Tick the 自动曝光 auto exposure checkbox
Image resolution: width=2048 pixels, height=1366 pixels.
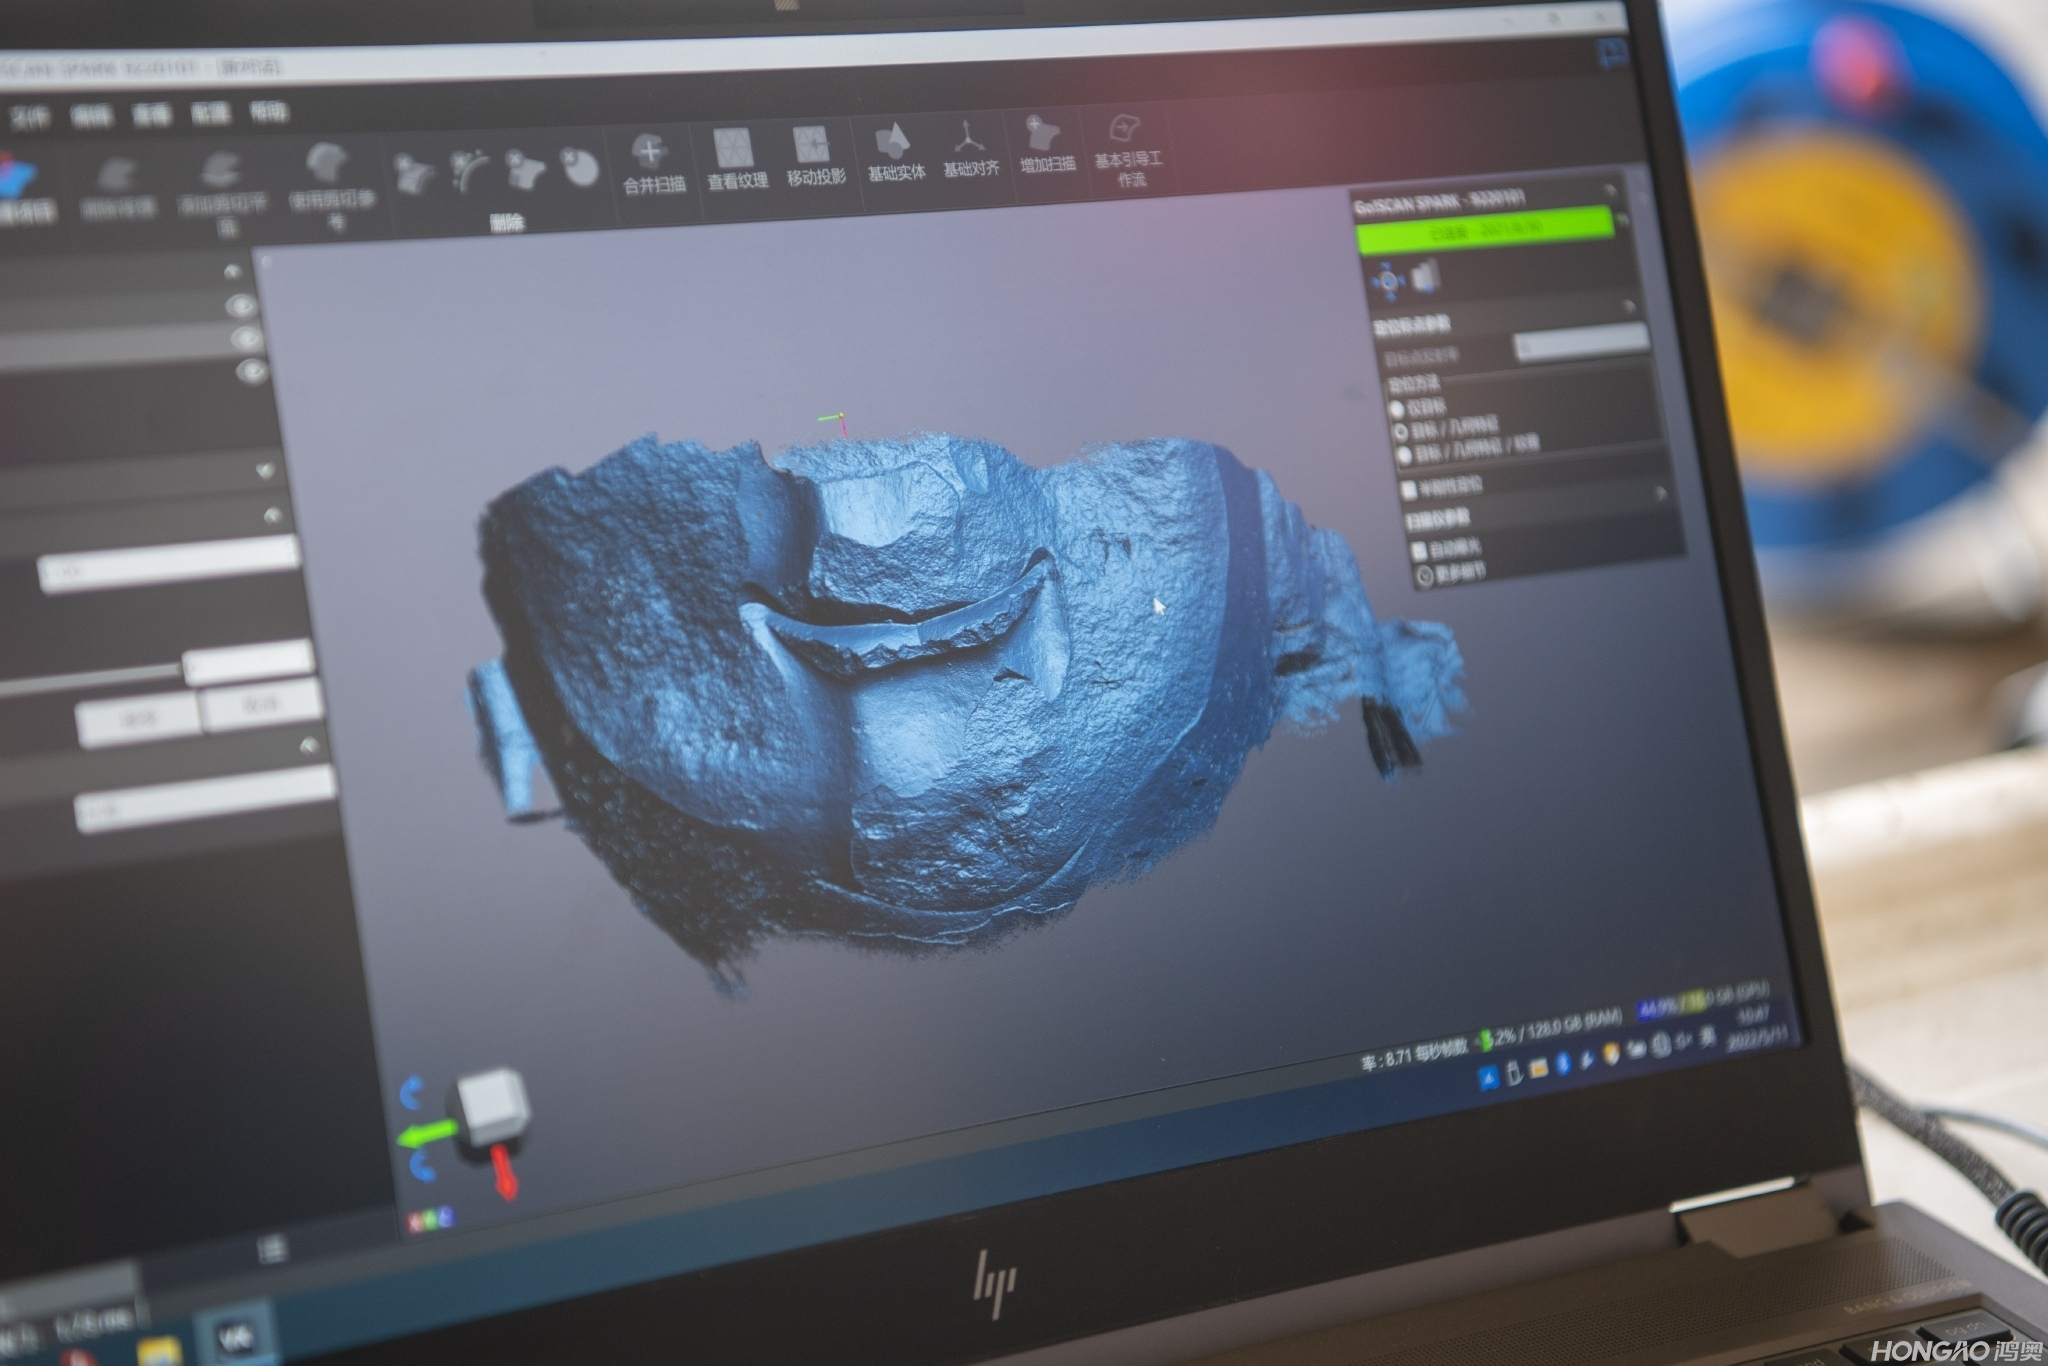(1418, 551)
